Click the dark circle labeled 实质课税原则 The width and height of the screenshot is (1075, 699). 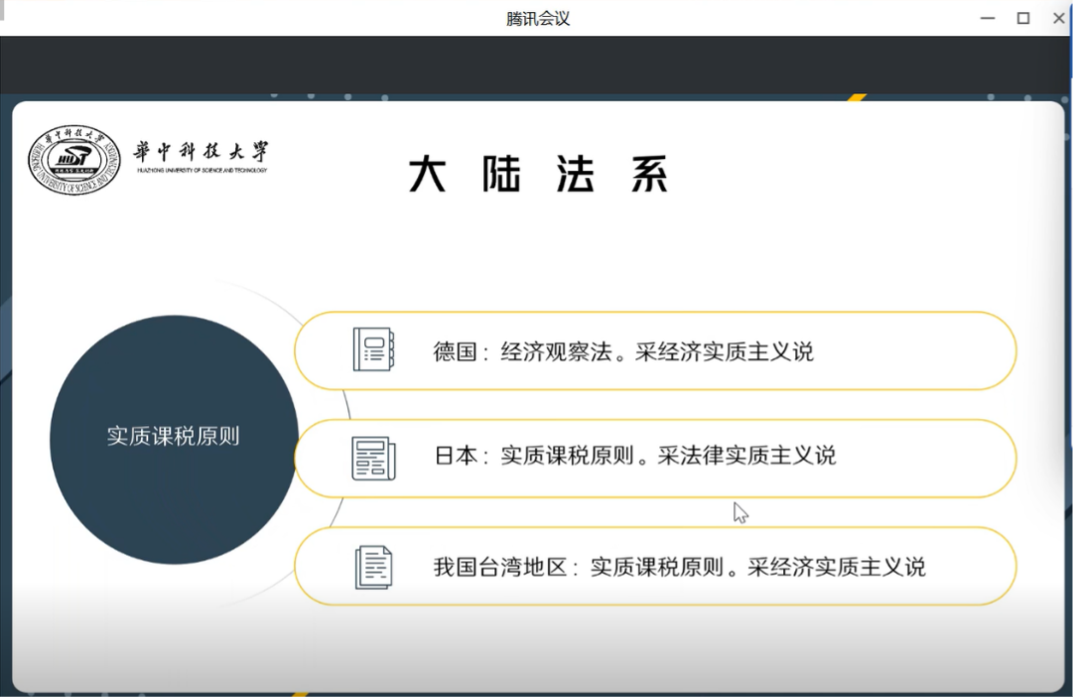pyautogui.click(x=173, y=438)
